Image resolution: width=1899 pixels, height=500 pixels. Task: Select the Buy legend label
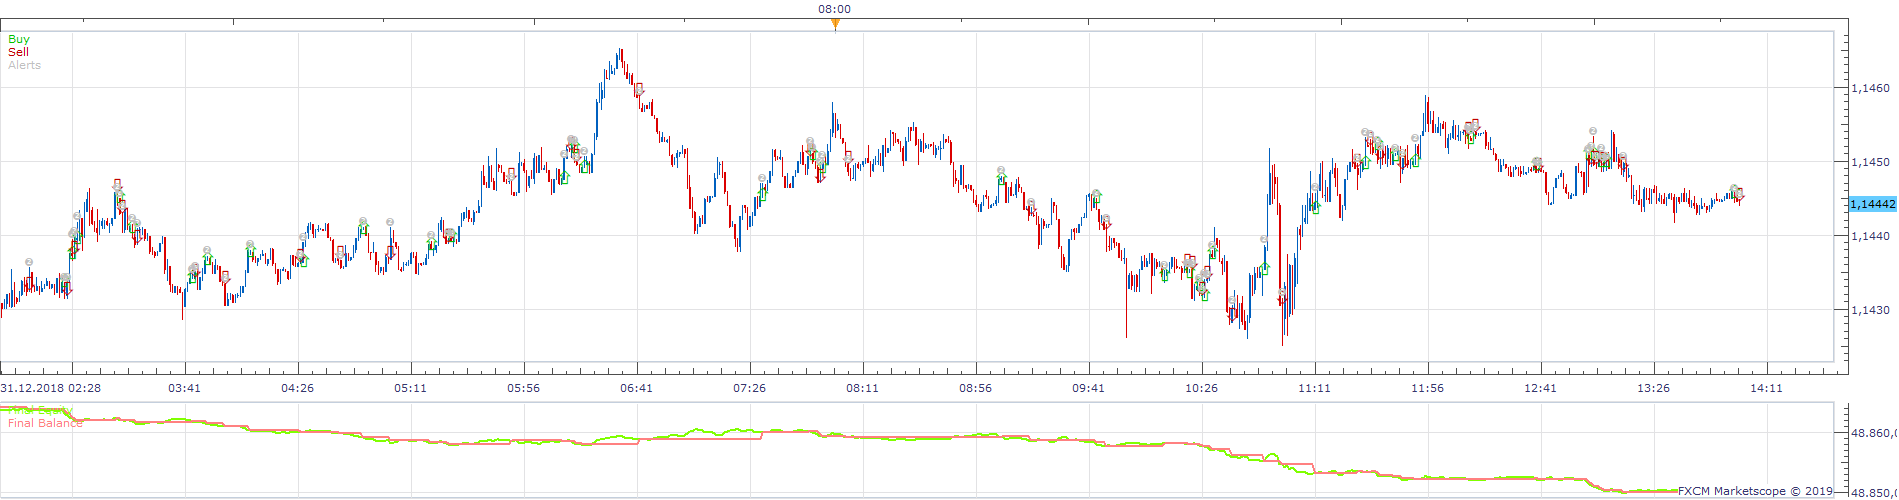[19, 40]
